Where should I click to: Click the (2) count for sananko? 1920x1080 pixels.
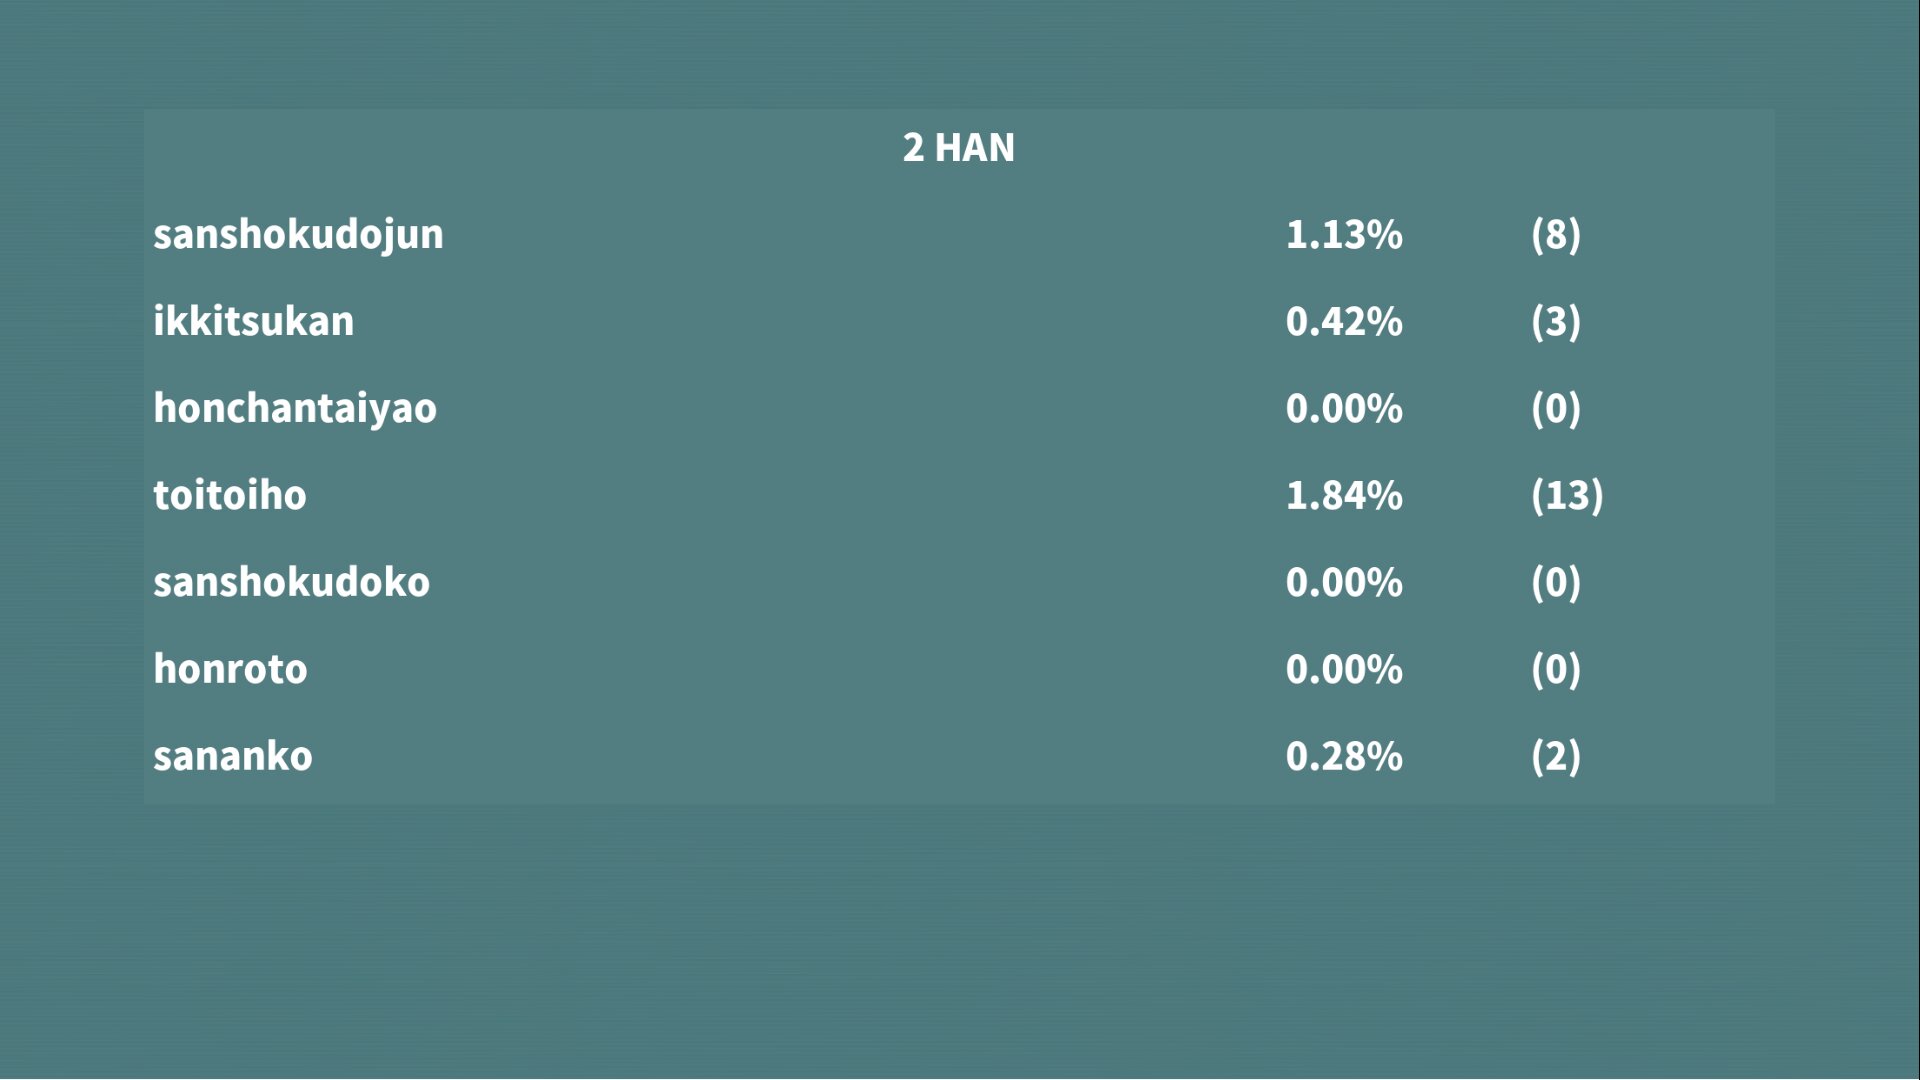click(x=1555, y=757)
